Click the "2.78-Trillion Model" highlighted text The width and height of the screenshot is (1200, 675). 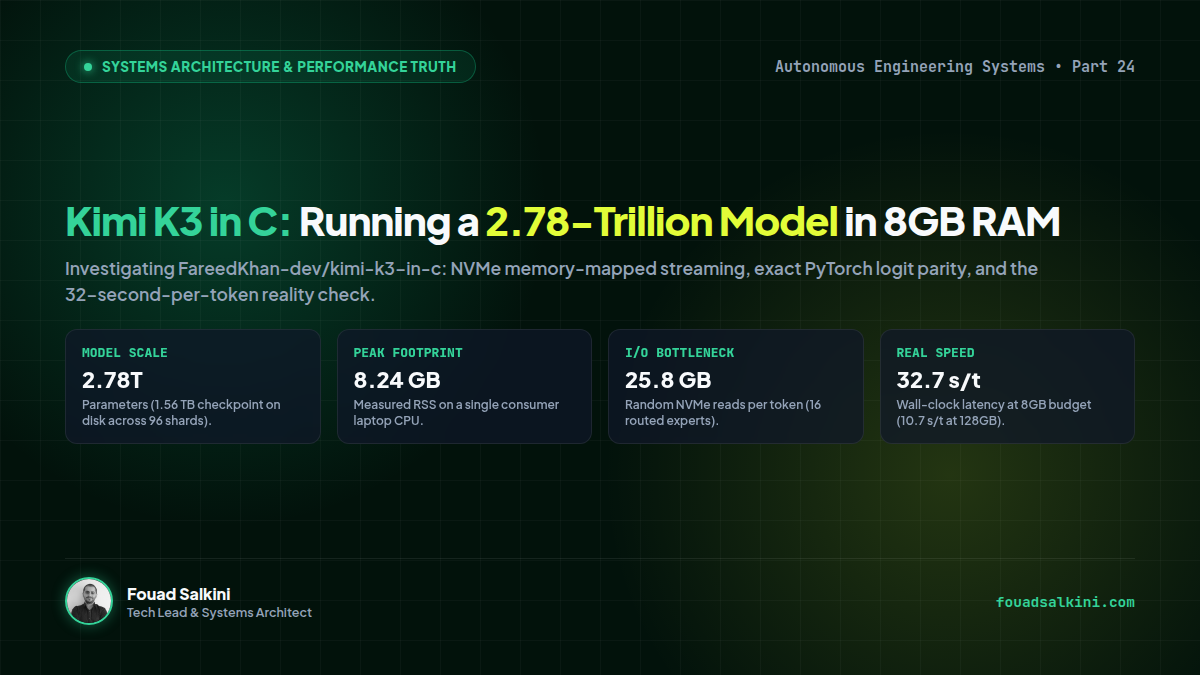662,222
